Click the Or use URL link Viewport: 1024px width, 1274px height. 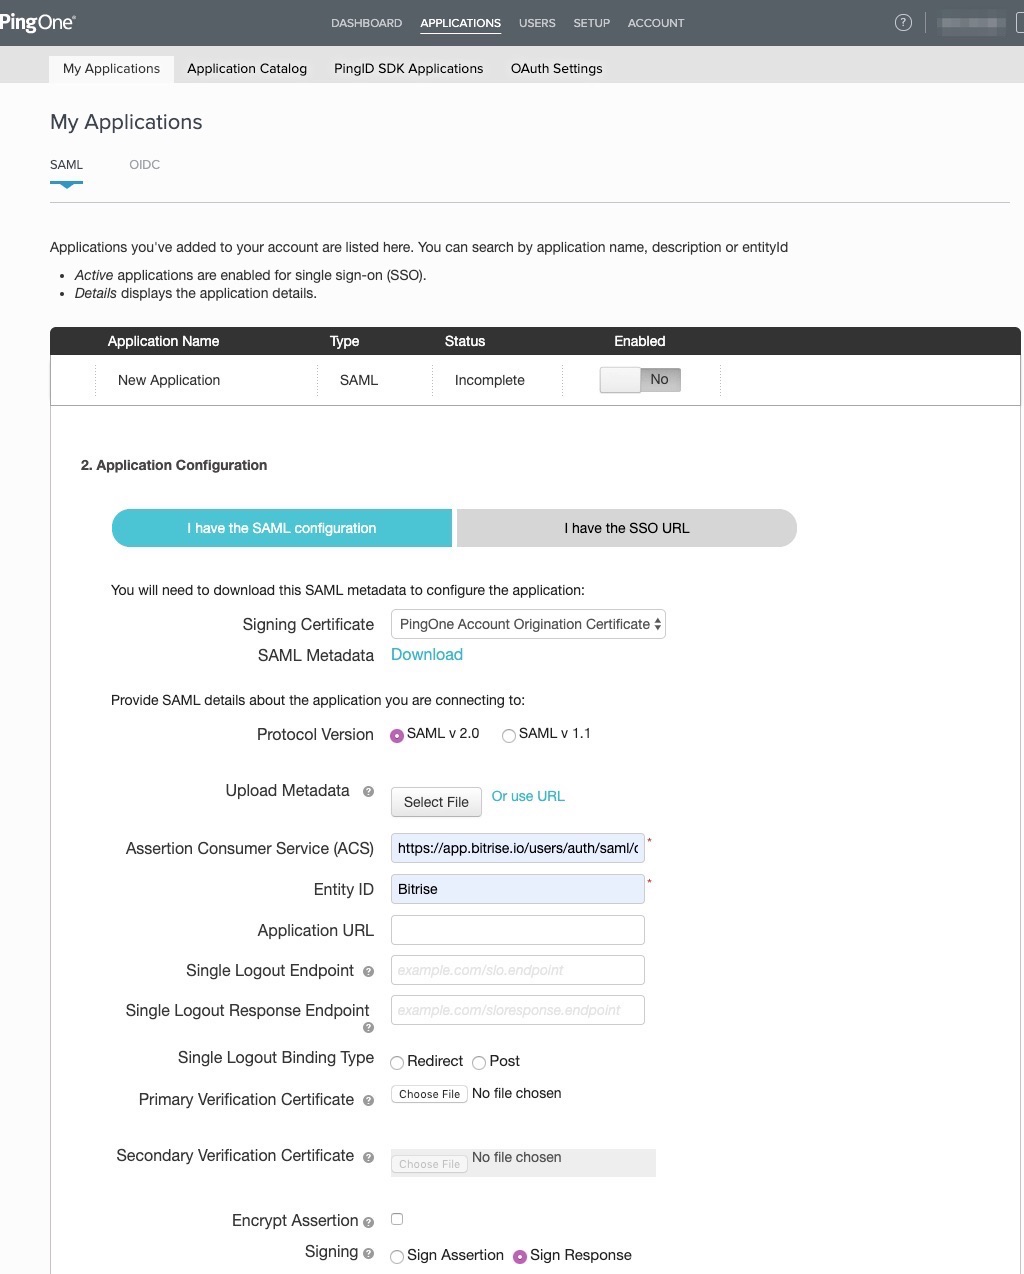click(x=528, y=796)
